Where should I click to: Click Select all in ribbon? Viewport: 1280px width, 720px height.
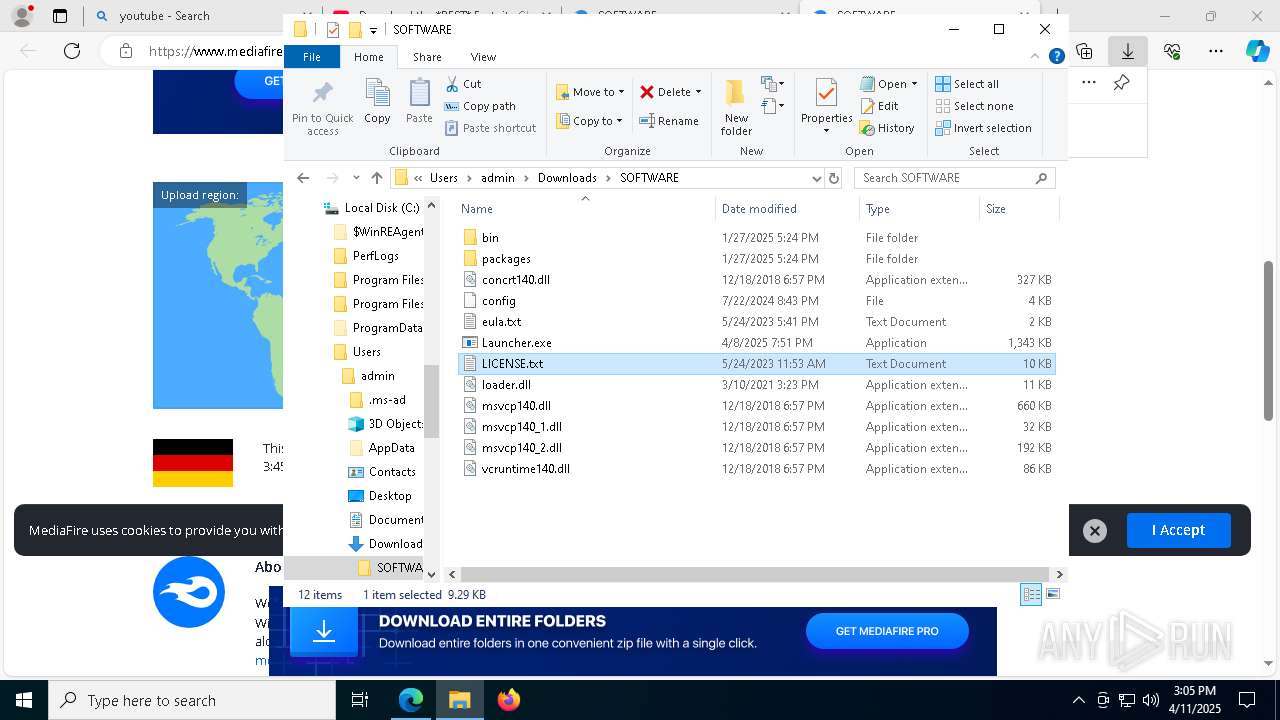967,84
